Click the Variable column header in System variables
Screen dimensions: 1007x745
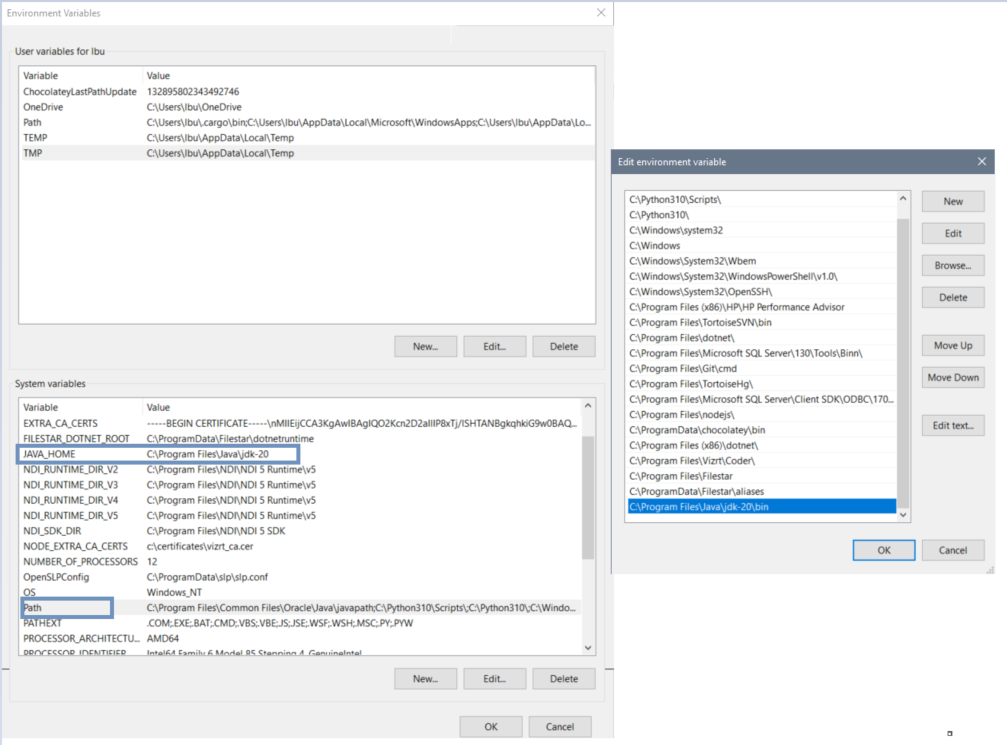[x=41, y=407]
